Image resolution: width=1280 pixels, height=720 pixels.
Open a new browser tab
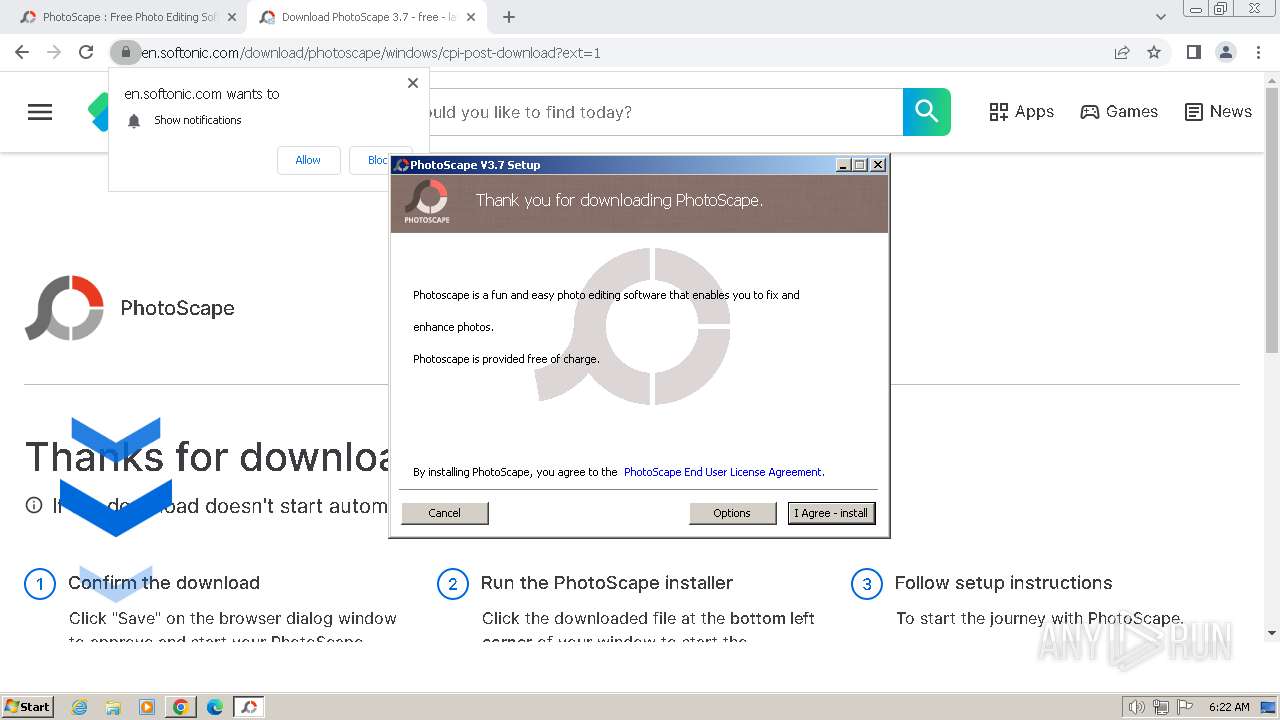[x=509, y=17]
